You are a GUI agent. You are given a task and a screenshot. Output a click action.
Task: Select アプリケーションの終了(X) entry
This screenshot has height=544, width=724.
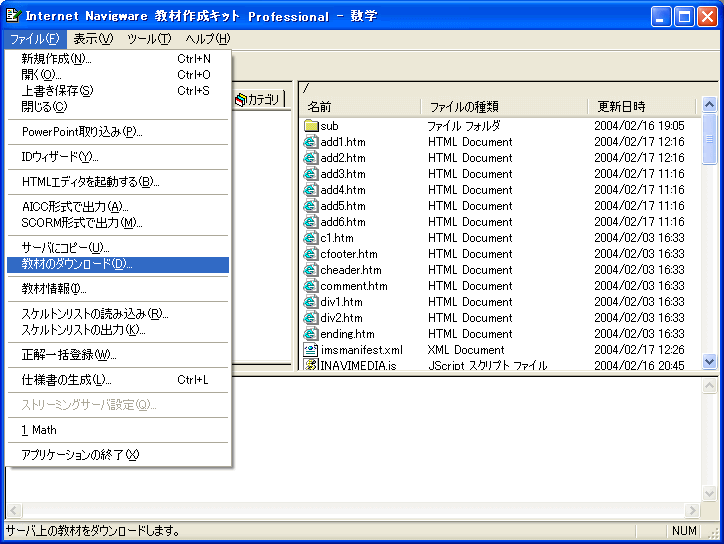tap(118, 455)
